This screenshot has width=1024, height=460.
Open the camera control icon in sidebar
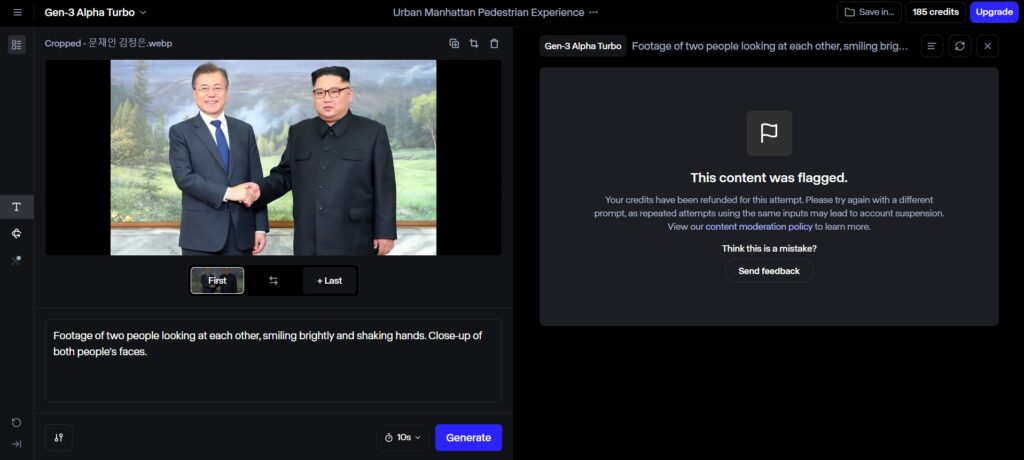click(17, 233)
